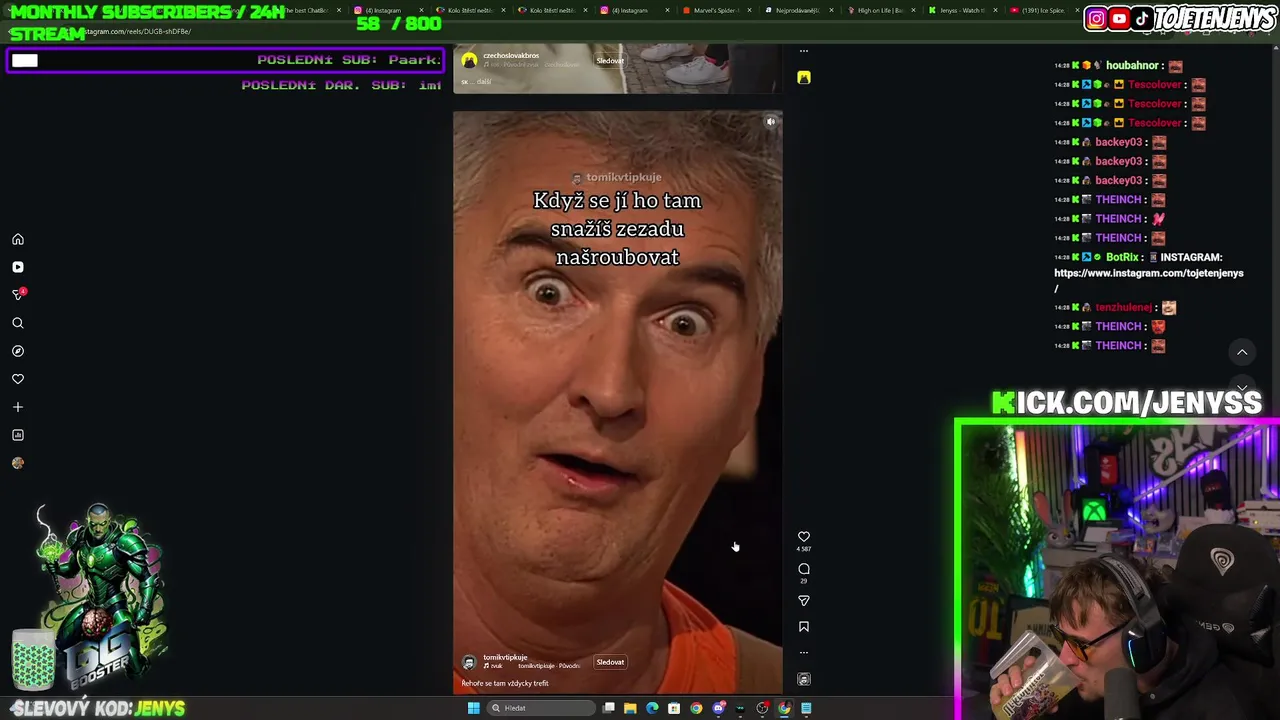
Task: Follow czechoslovakbros with Sledovat button
Action: coord(610,61)
